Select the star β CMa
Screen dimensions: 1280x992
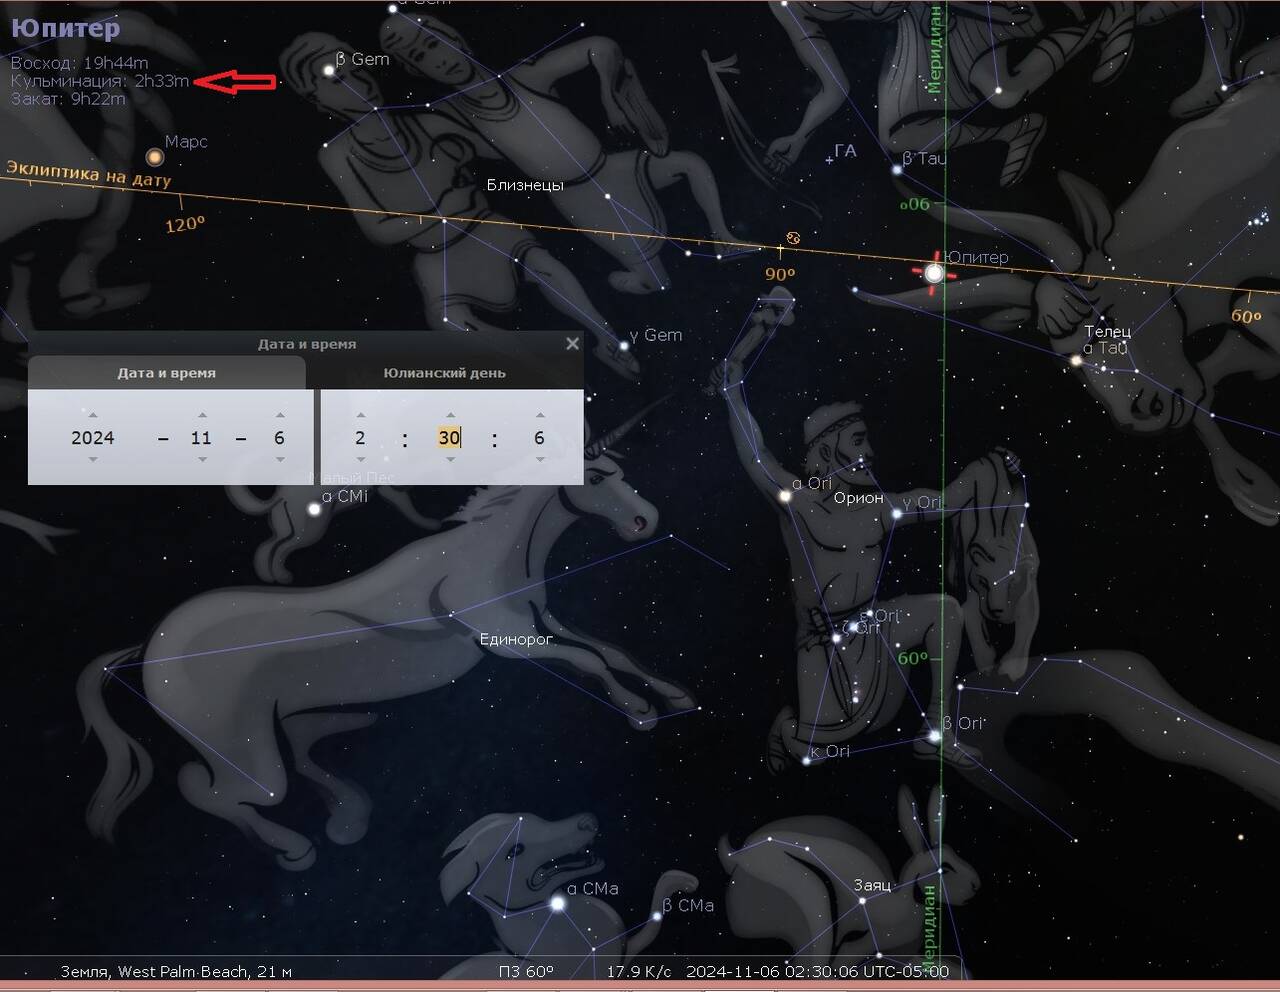click(655, 917)
